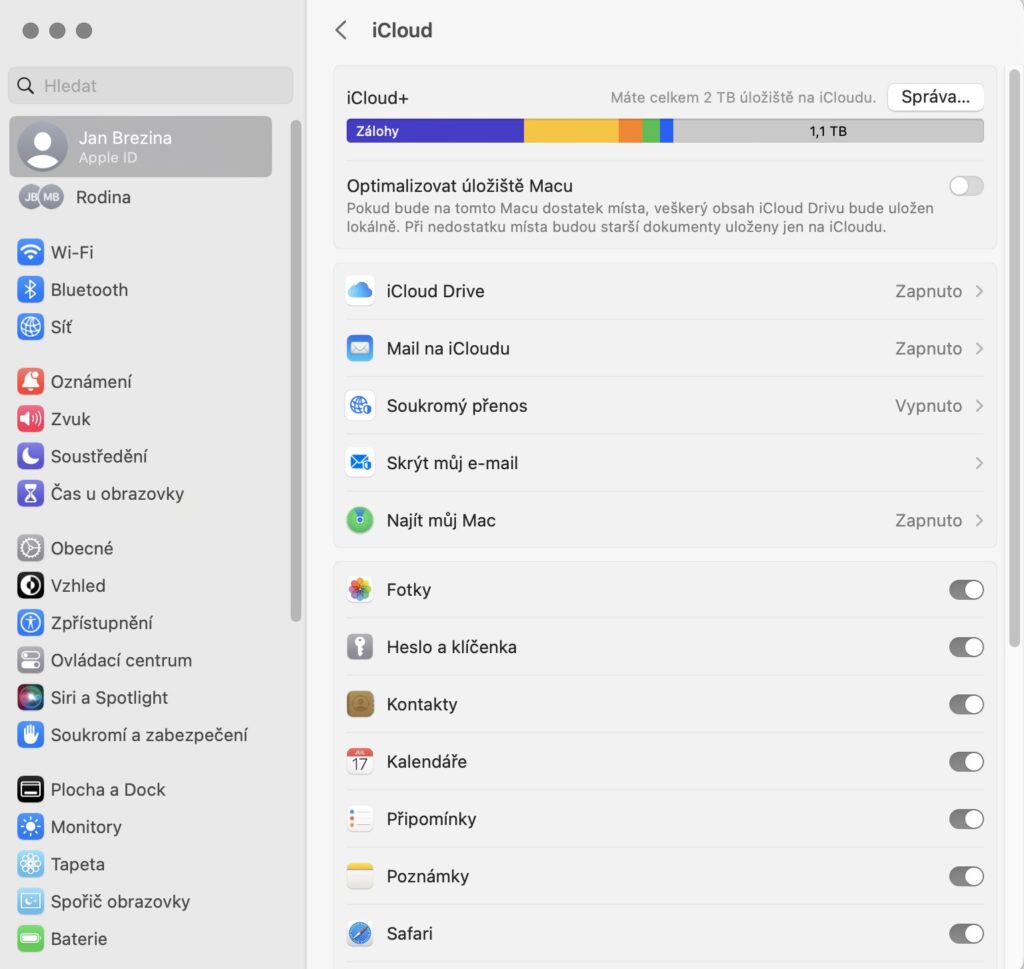Click the Mail na iCloudu envelope icon
Image resolution: width=1024 pixels, height=969 pixels.
360,348
